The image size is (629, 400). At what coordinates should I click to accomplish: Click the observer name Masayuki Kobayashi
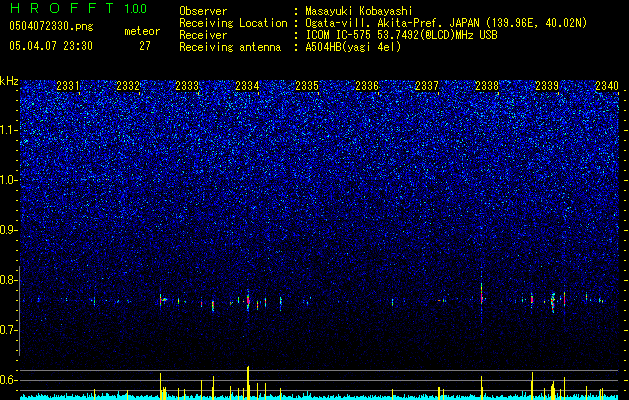(359, 11)
